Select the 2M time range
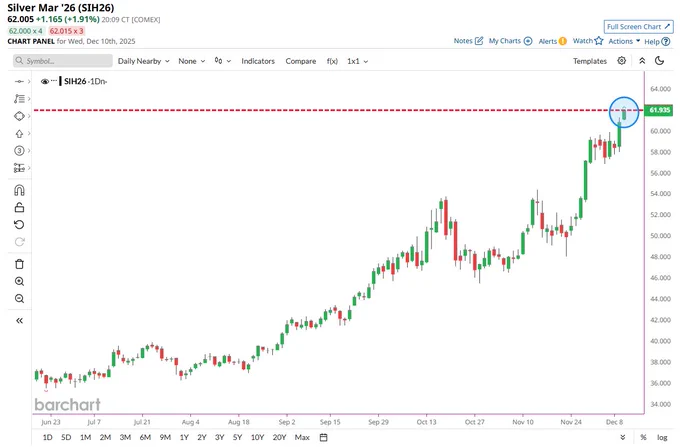680x447 pixels. click(x=105, y=437)
